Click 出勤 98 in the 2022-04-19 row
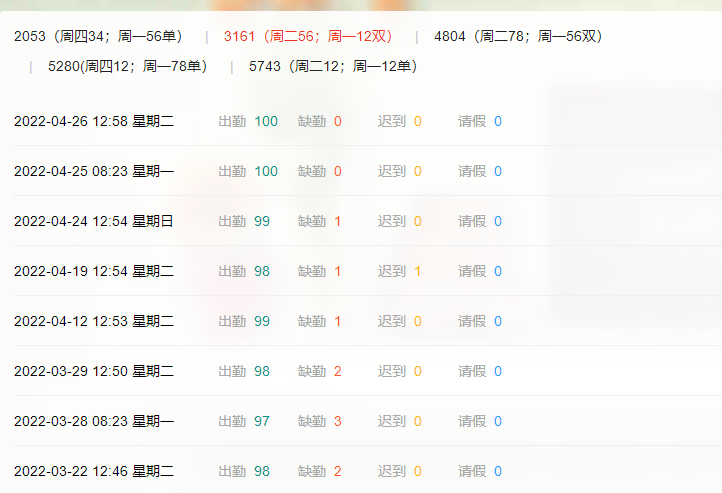722x493 pixels. (x=245, y=271)
